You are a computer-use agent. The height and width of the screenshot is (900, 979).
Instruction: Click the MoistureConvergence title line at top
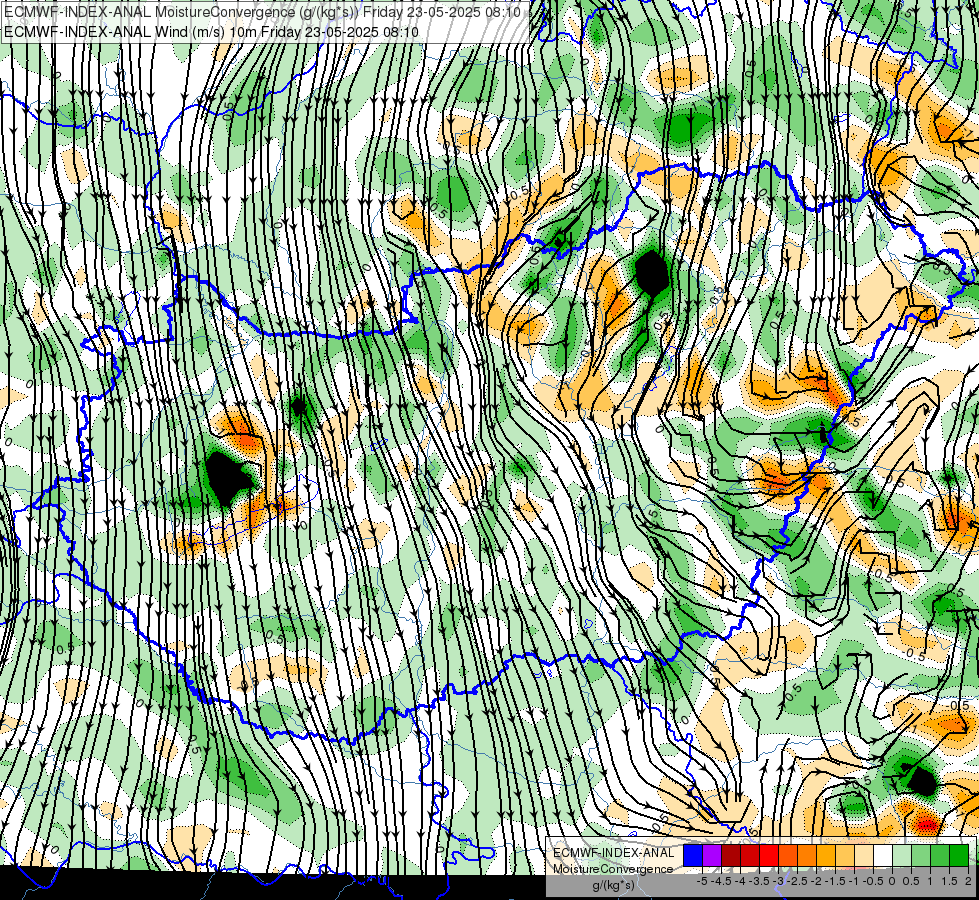pos(262,11)
